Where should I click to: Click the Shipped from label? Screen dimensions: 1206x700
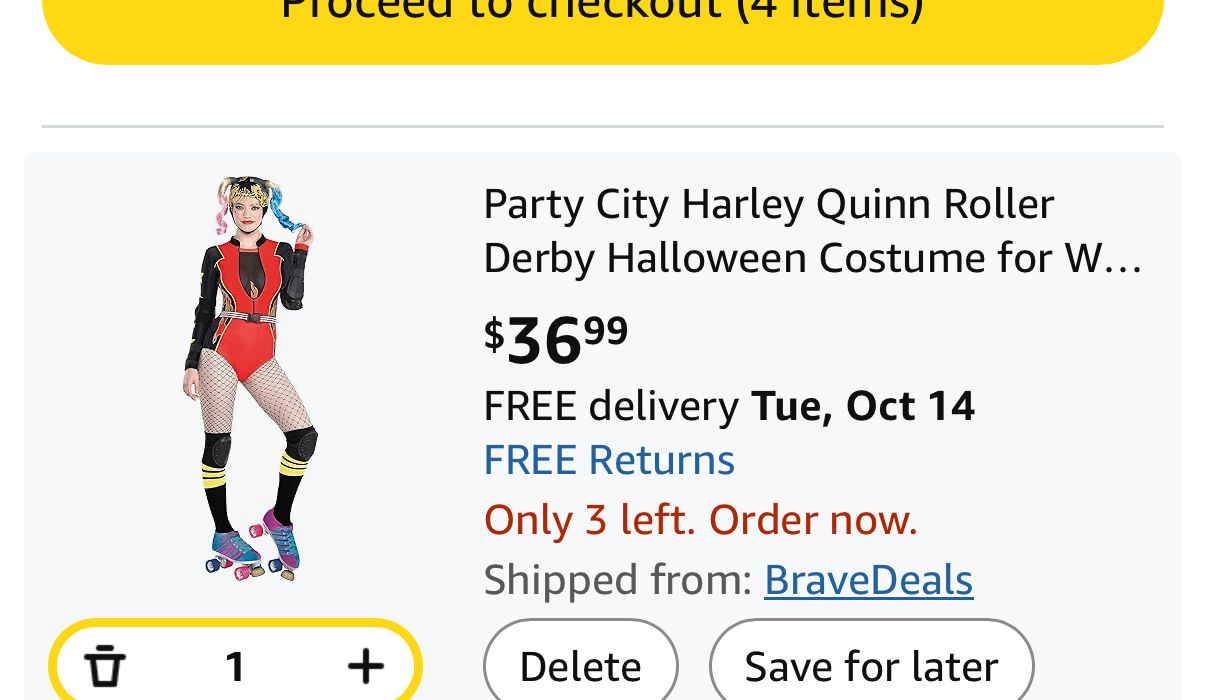point(617,580)
